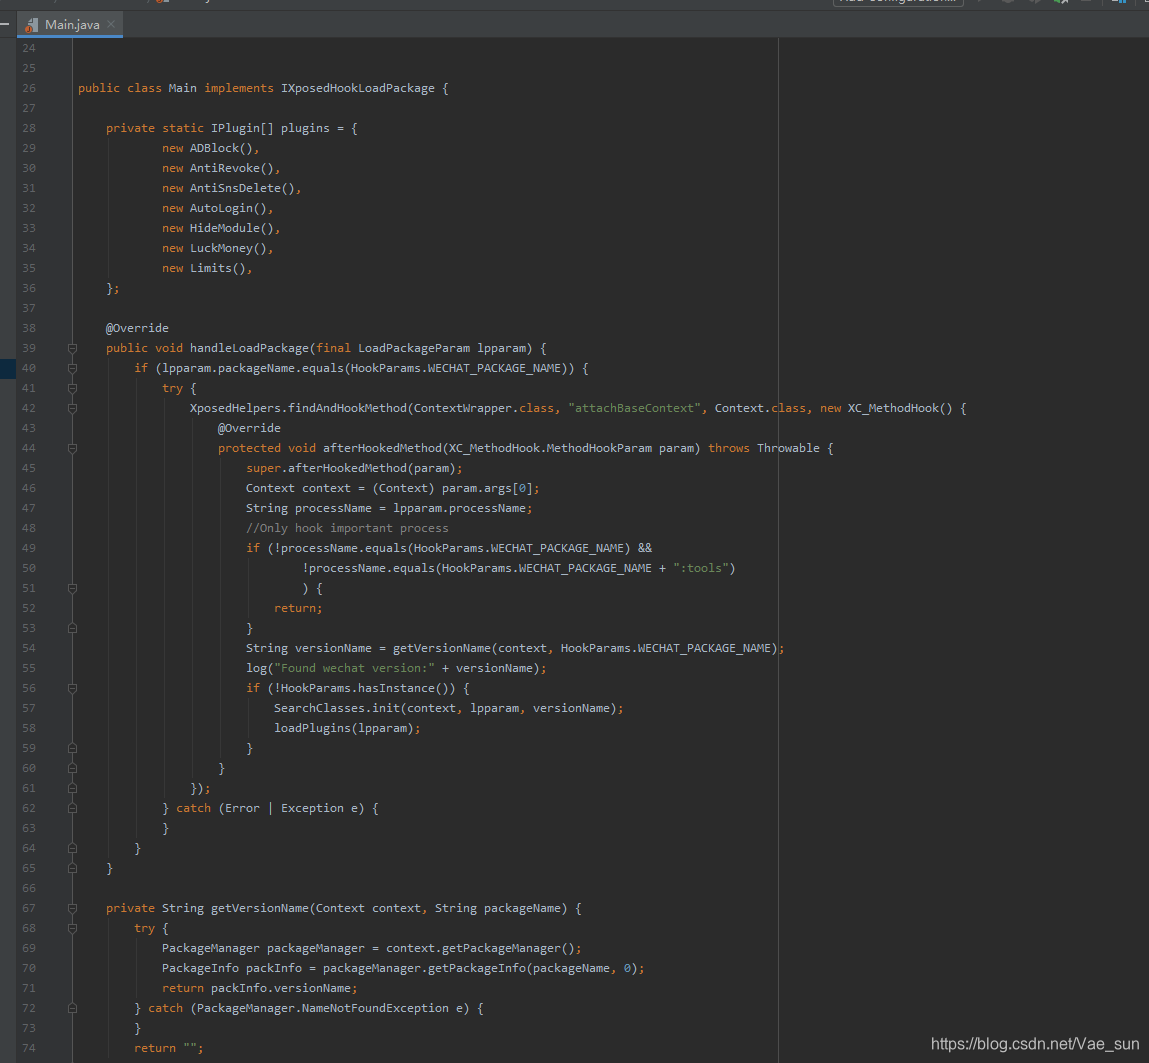
Task: Collapse the try block fold marker on line 41
Action: [73, 388]
